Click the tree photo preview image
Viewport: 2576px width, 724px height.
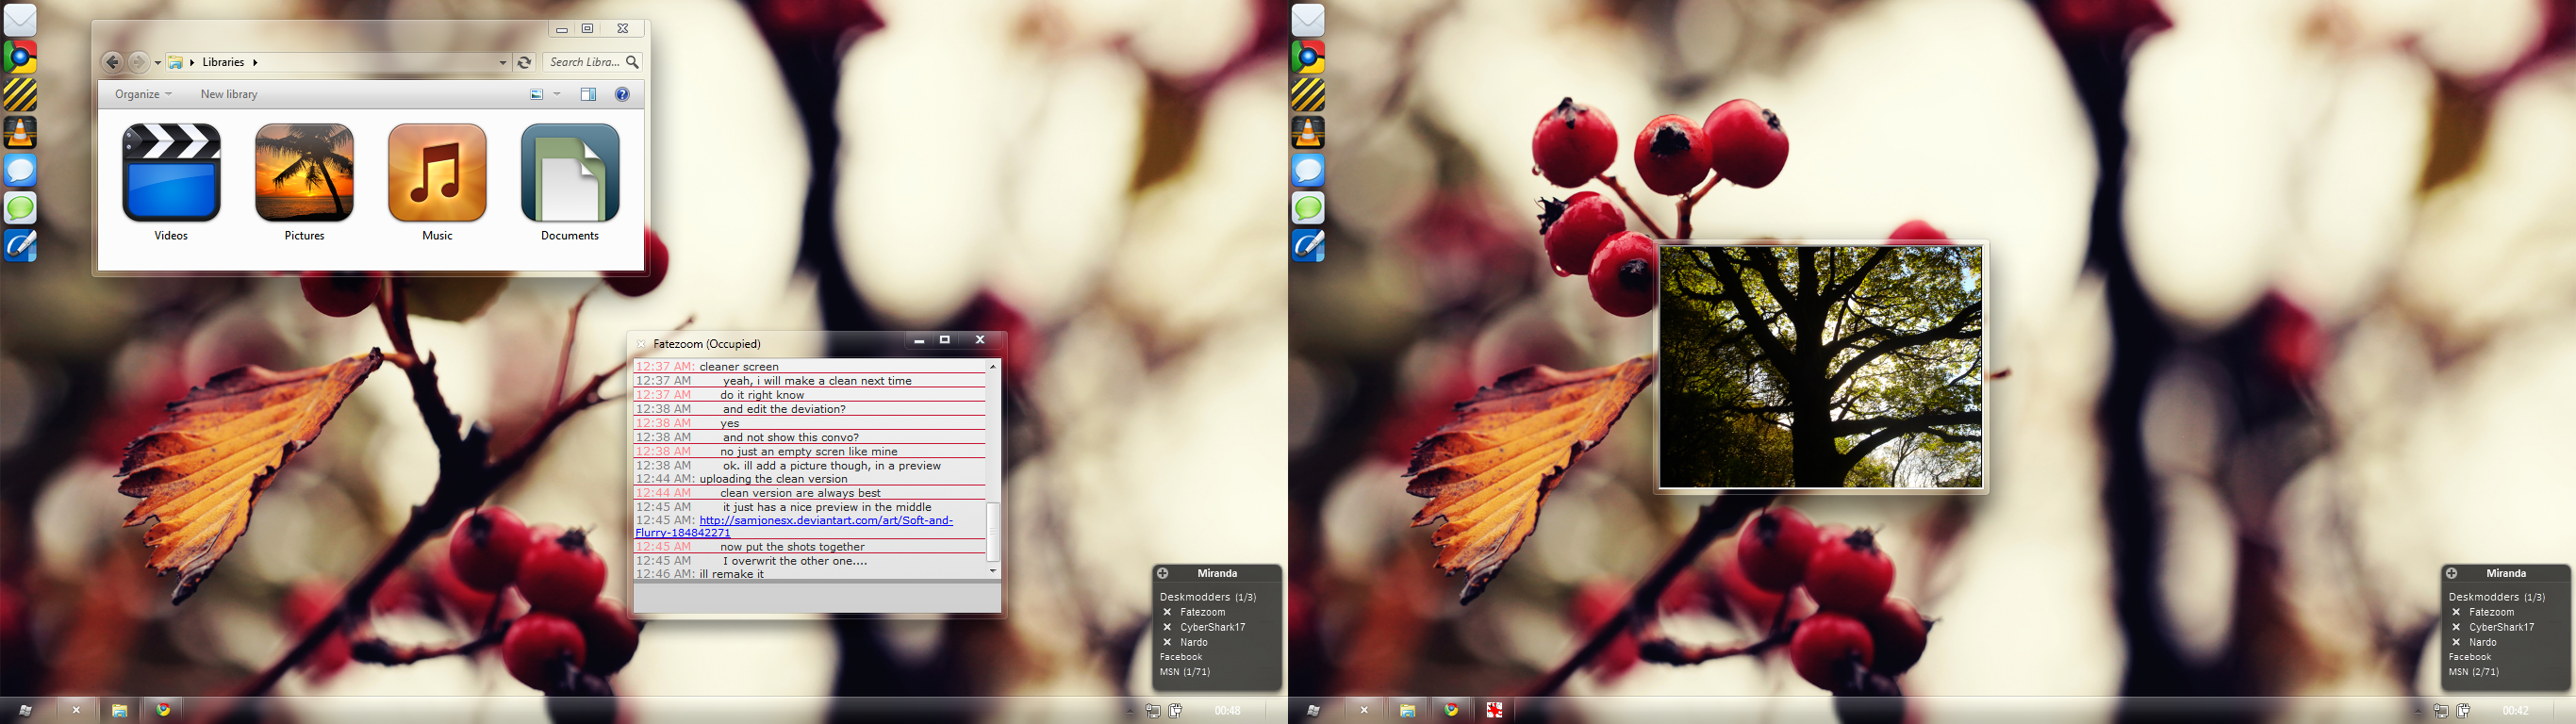(x=1821, y=367)
